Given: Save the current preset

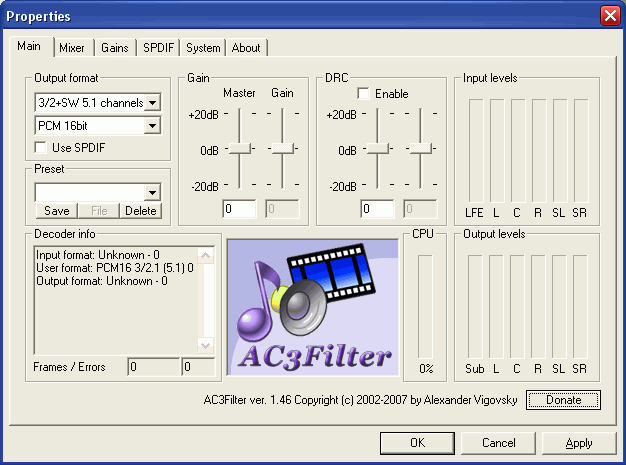Looking at the screenshot, I should 57,211.
